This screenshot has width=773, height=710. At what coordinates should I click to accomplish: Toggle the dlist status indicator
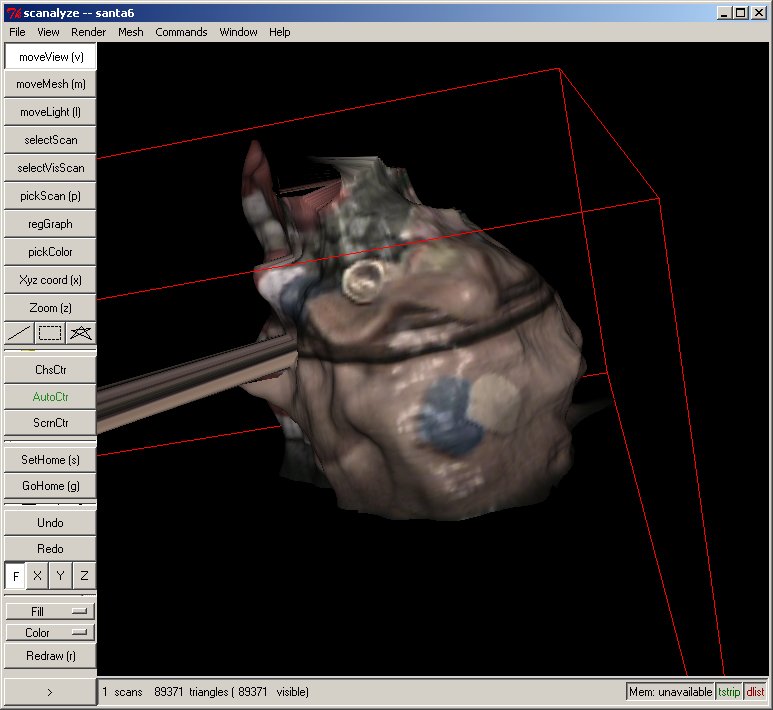coord(755,692)
